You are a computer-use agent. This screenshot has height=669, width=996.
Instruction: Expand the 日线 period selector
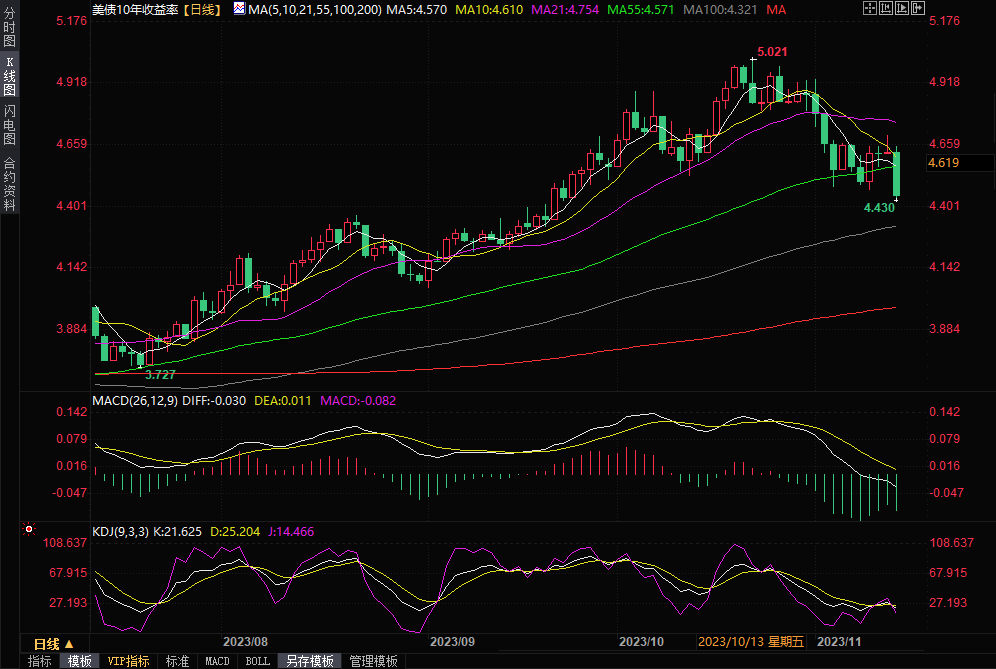click(x=53, y=643)
